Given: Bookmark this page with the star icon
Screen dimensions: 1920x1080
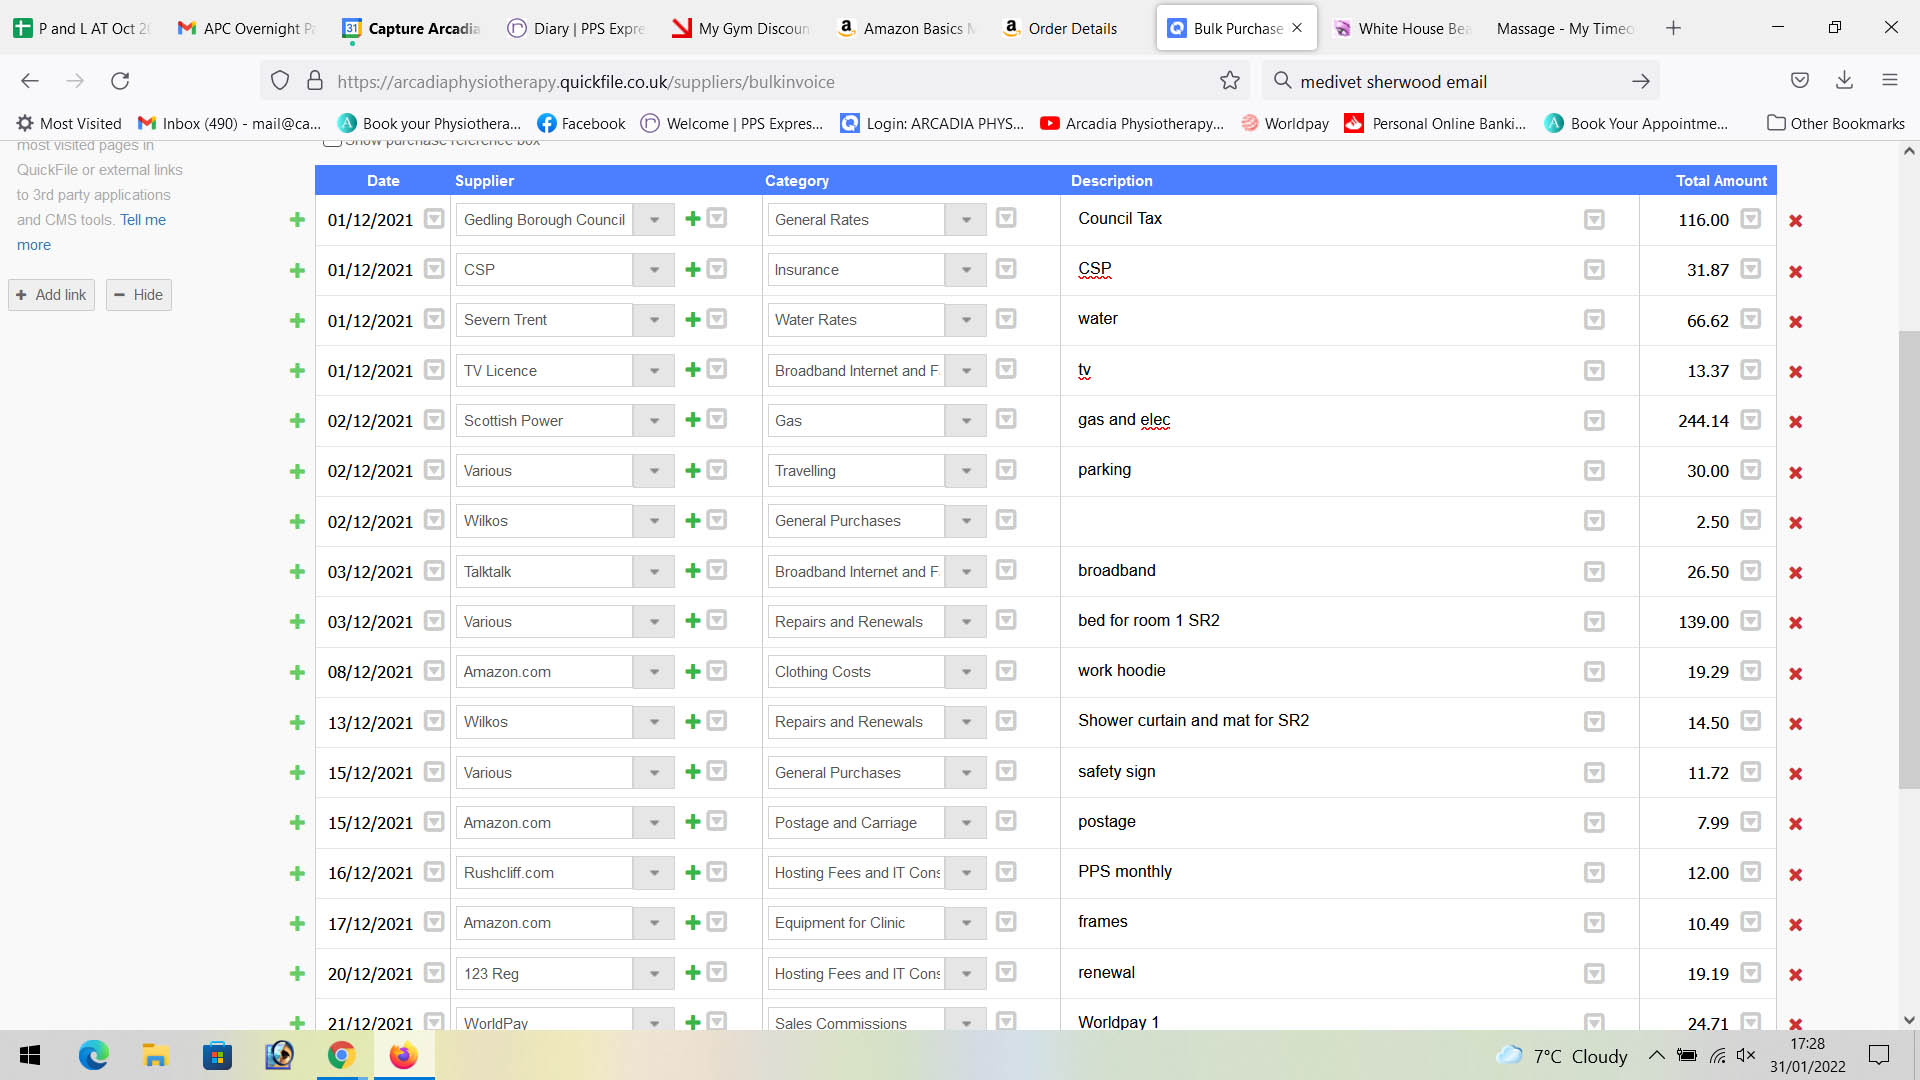Looking at the screenshot, I should 1230,81.
